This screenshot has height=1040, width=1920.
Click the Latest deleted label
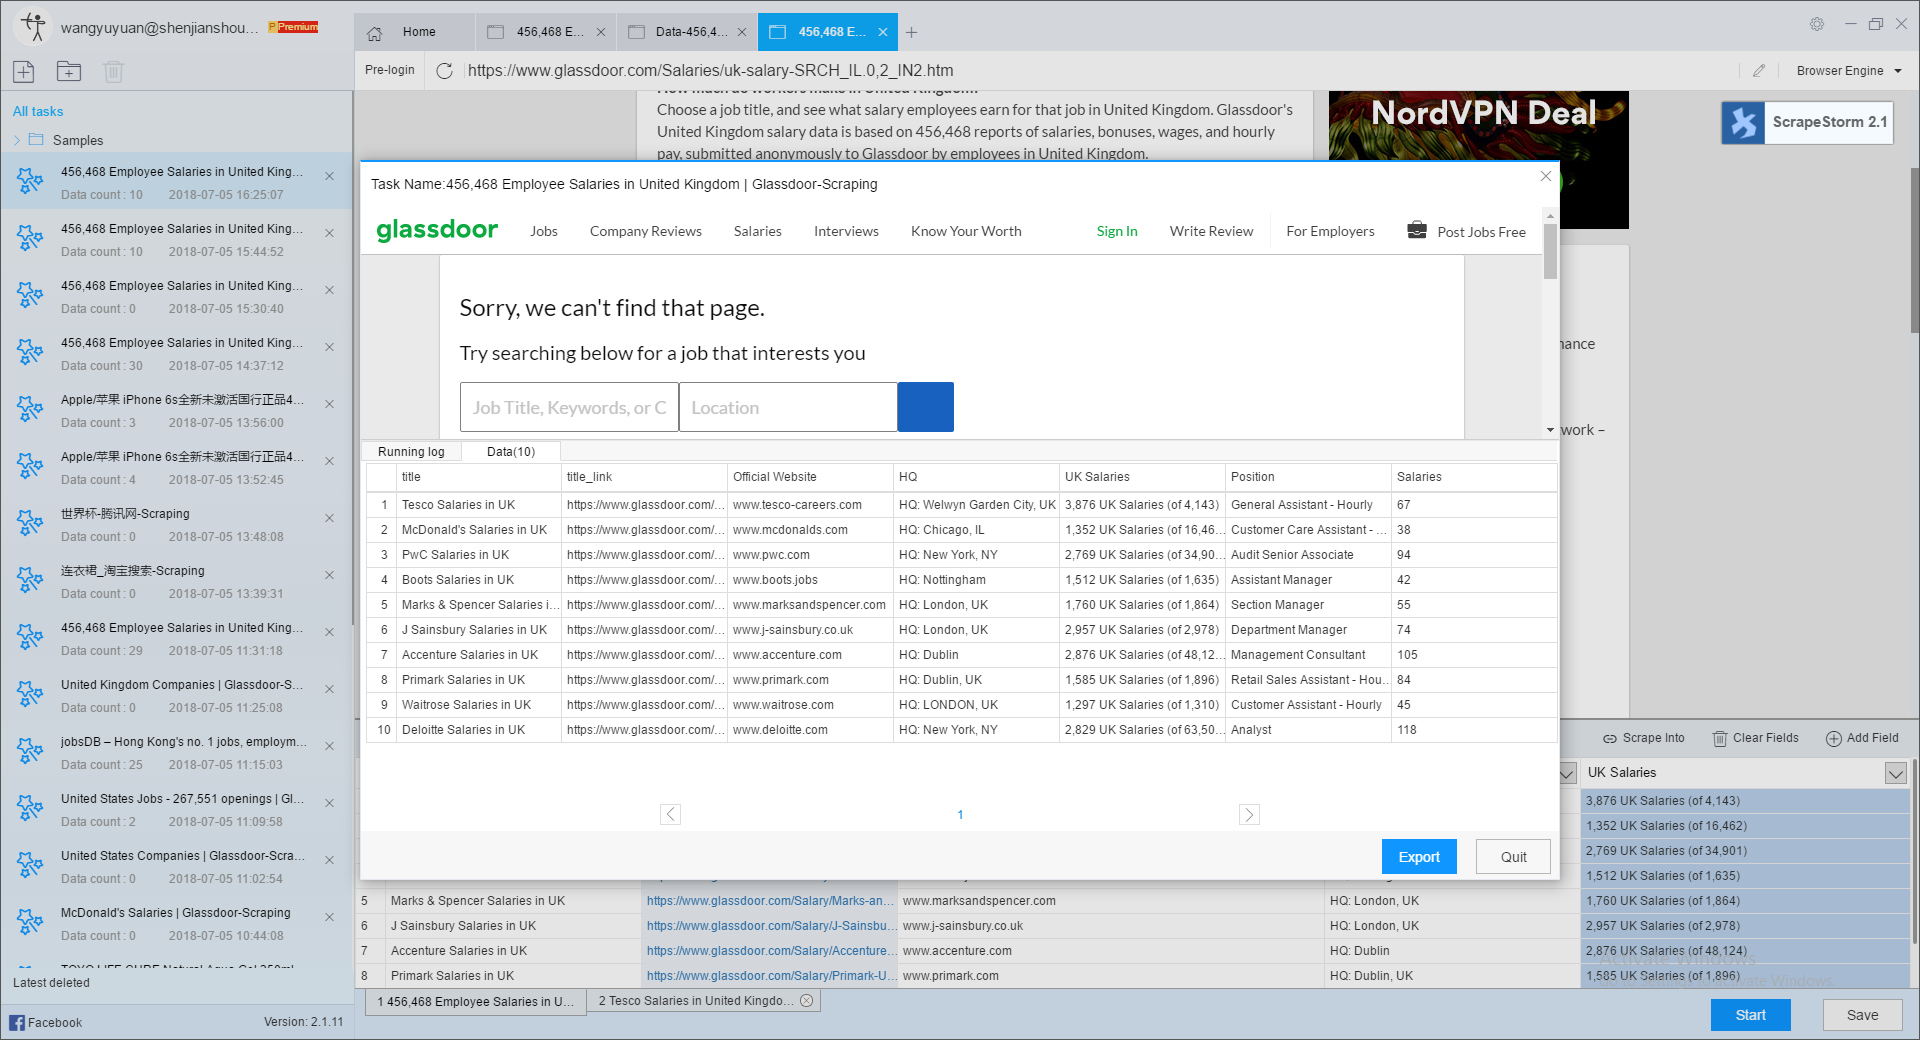point(51,983)
